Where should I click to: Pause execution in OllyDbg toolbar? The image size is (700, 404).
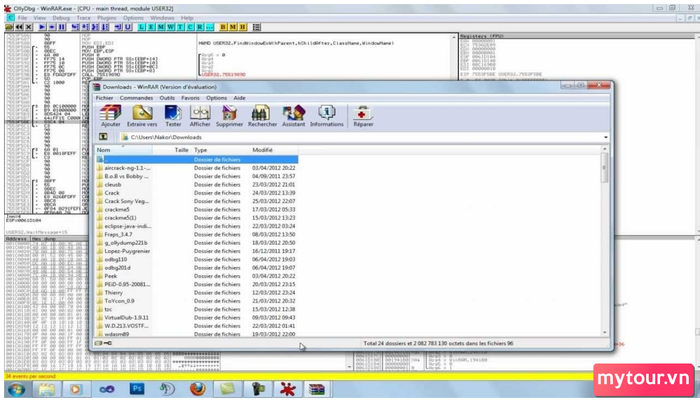pyautogui.click(x=62, y=27)
